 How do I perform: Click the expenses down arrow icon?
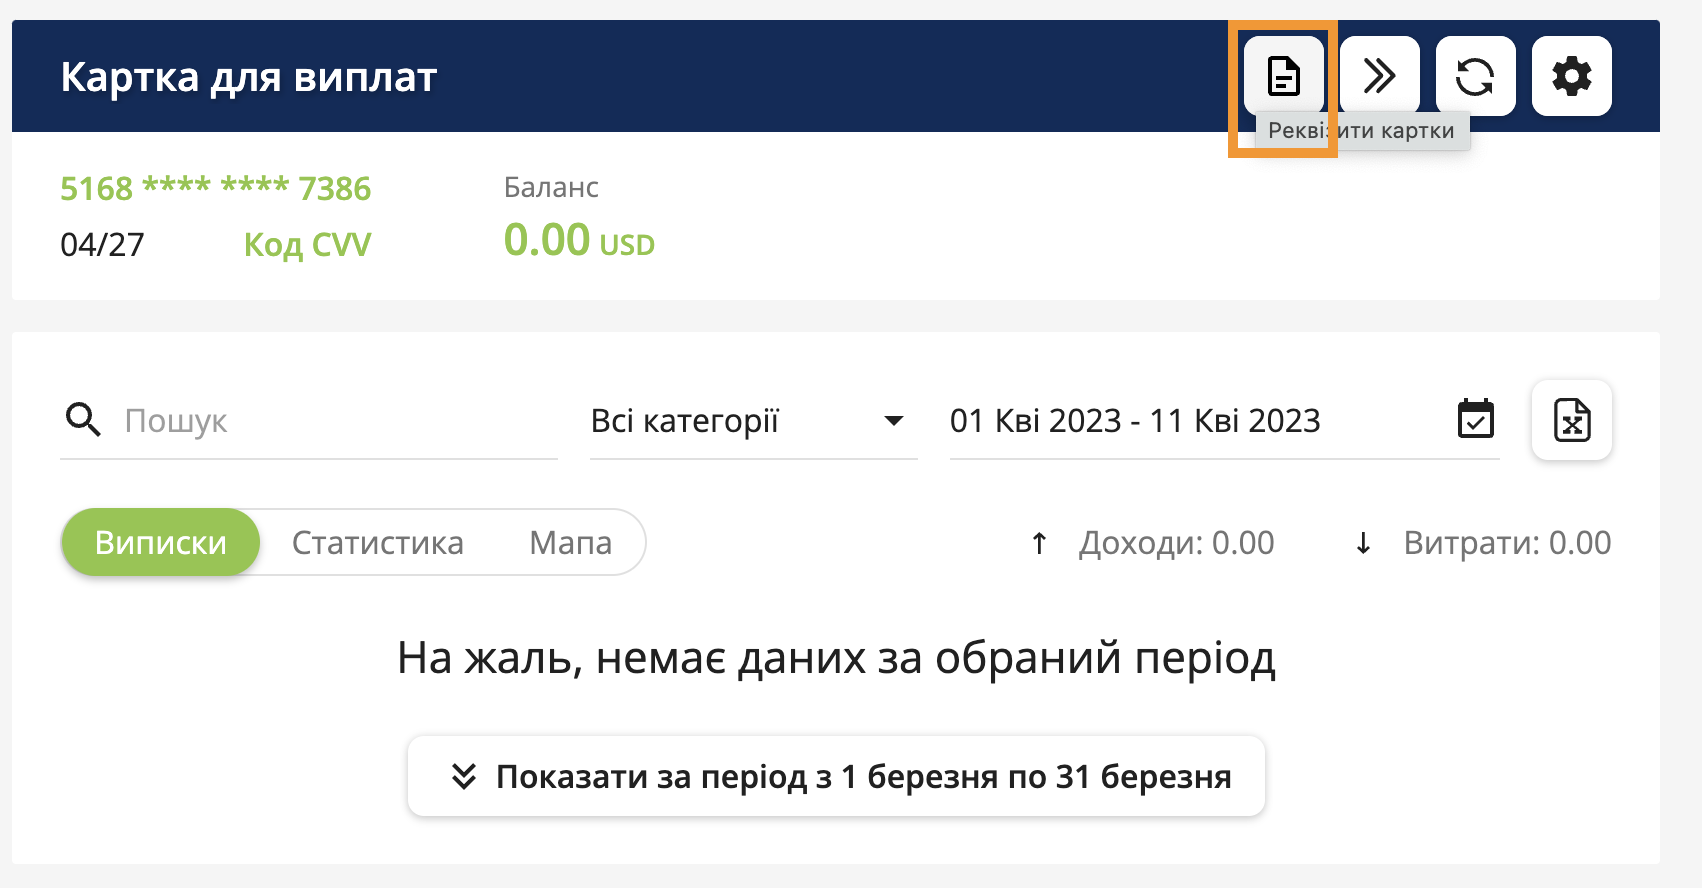click(x=1363, y=543)
